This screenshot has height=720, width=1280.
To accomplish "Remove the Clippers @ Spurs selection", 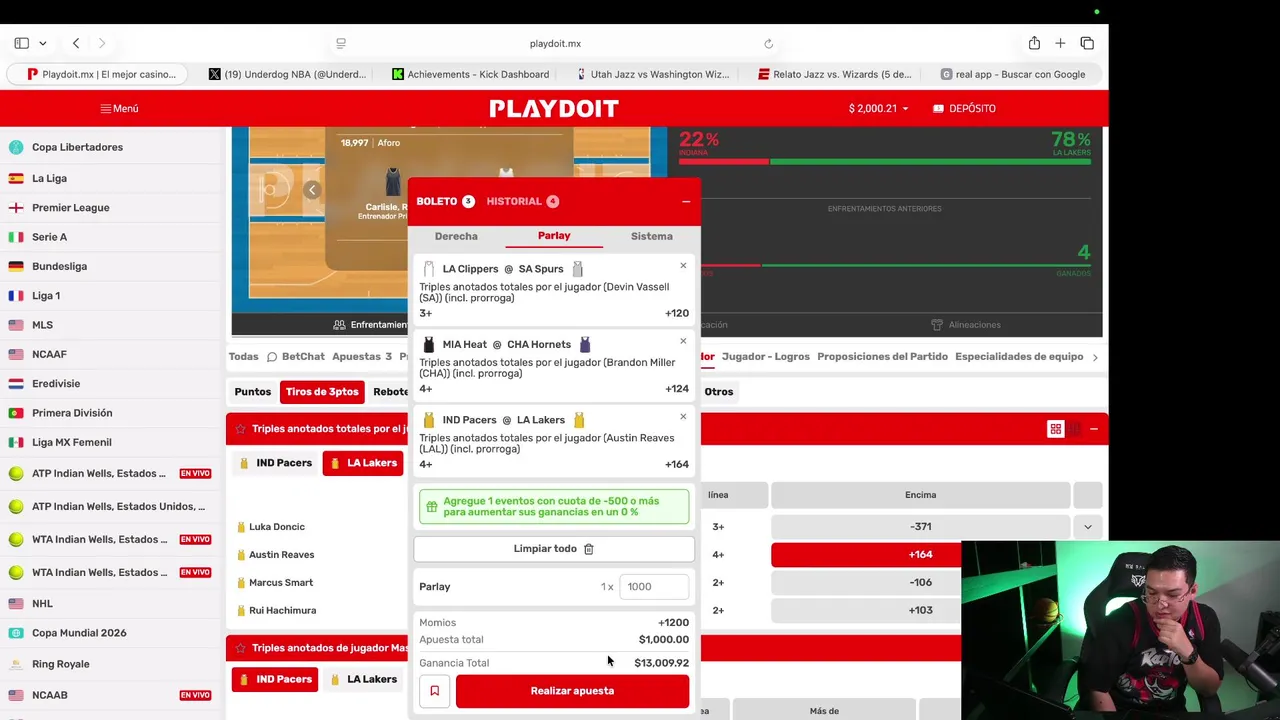I will pos(683,266).
